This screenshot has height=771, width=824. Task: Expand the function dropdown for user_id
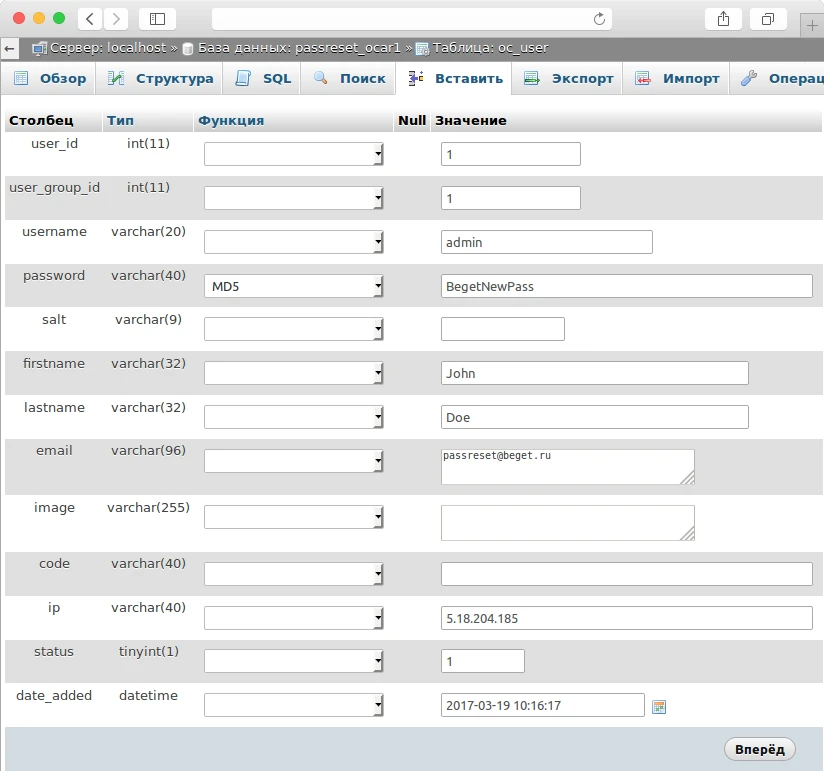click(294, 155)
